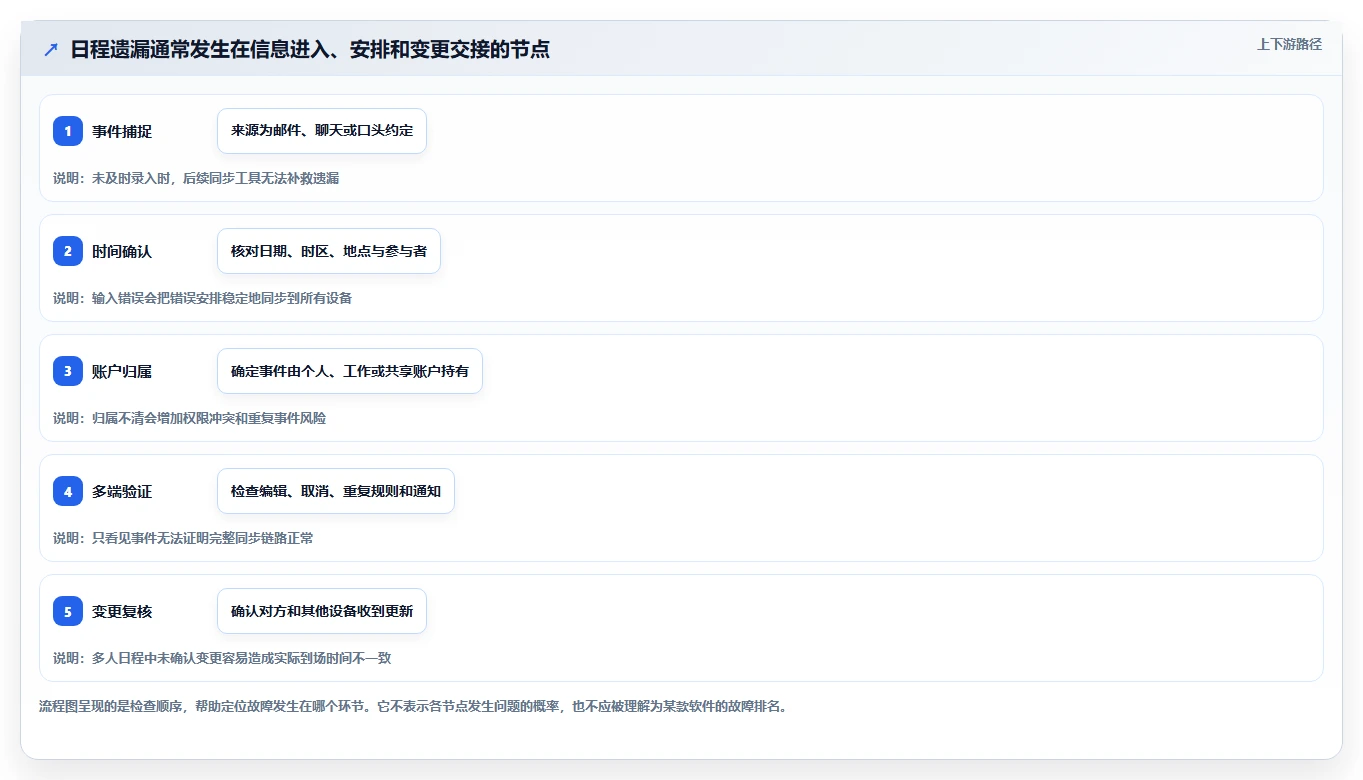This screenshot has width=1363, height=780.
Task: Click the 确定事件由个人、工作或共享账户持有 box
Action: [x=350, y=371]
